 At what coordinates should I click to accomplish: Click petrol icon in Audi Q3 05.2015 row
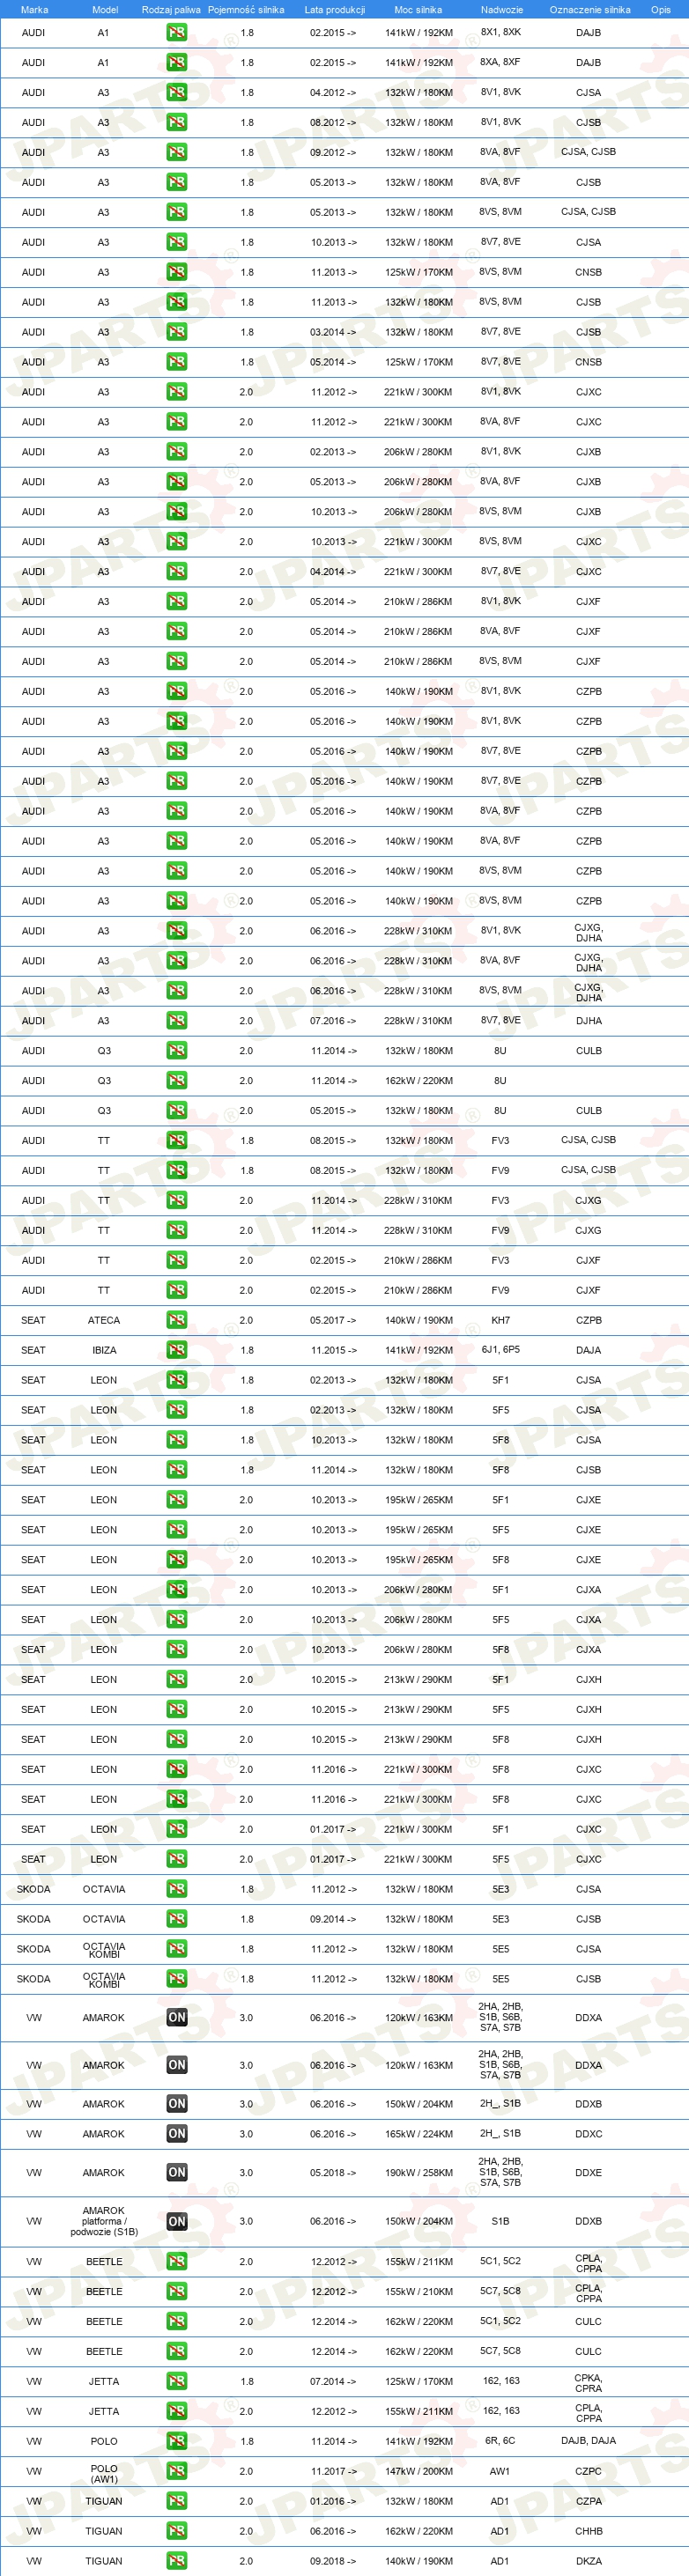pyautogui.click(x=177, y=1110)
